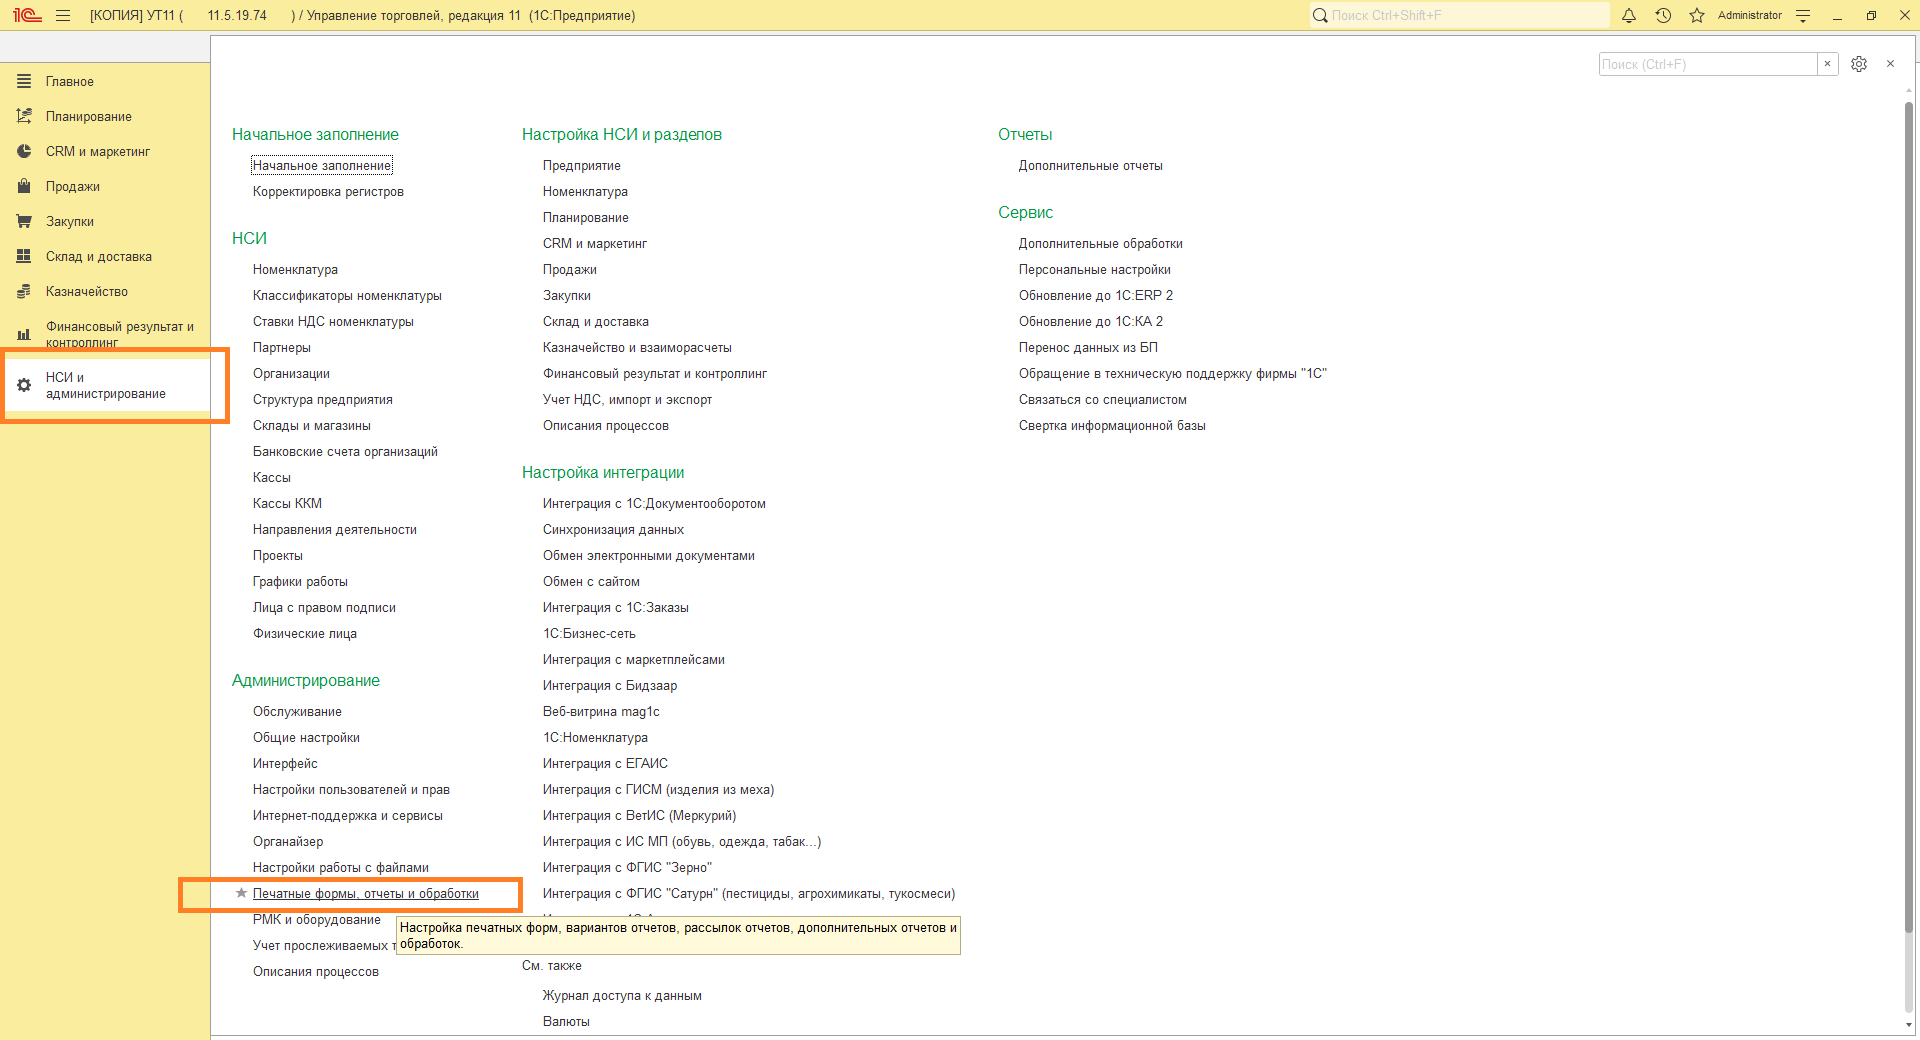The height and width of the screenshot is (1040, 1920).
Task: Open Обмен электронными документами
Action: (x=648, y=555)
